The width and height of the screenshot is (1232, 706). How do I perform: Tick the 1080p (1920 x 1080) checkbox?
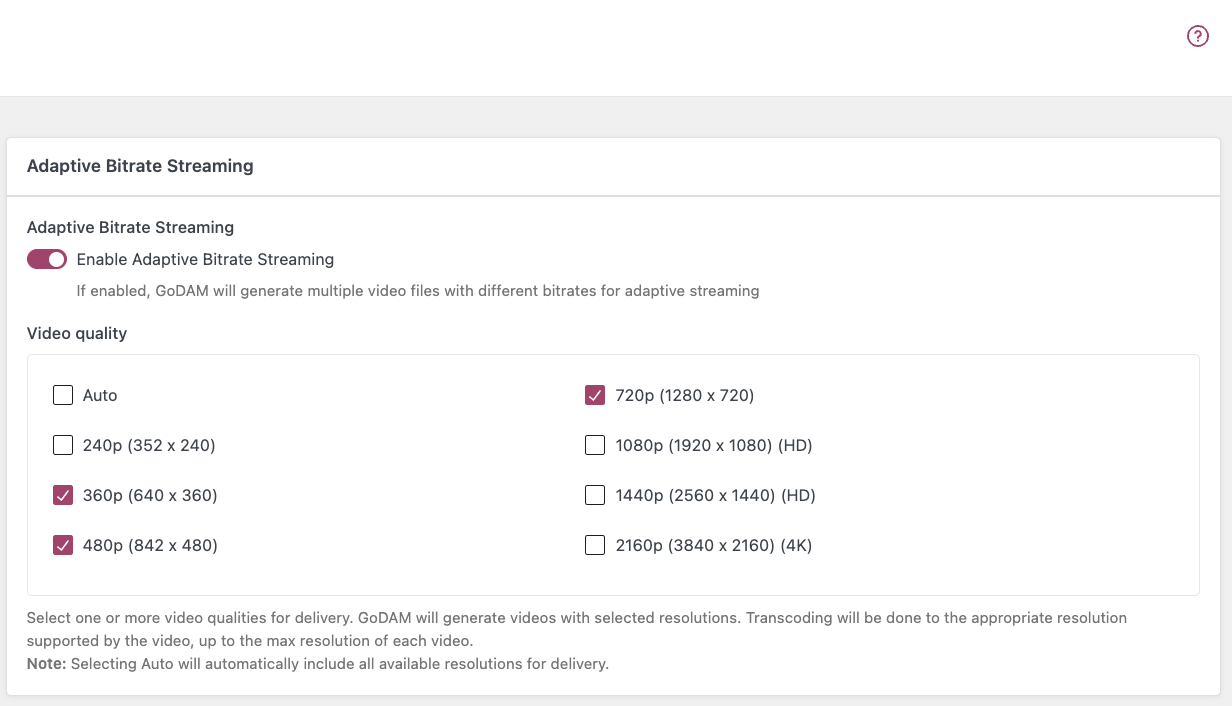pyautogui.click(x=595, y=445)
